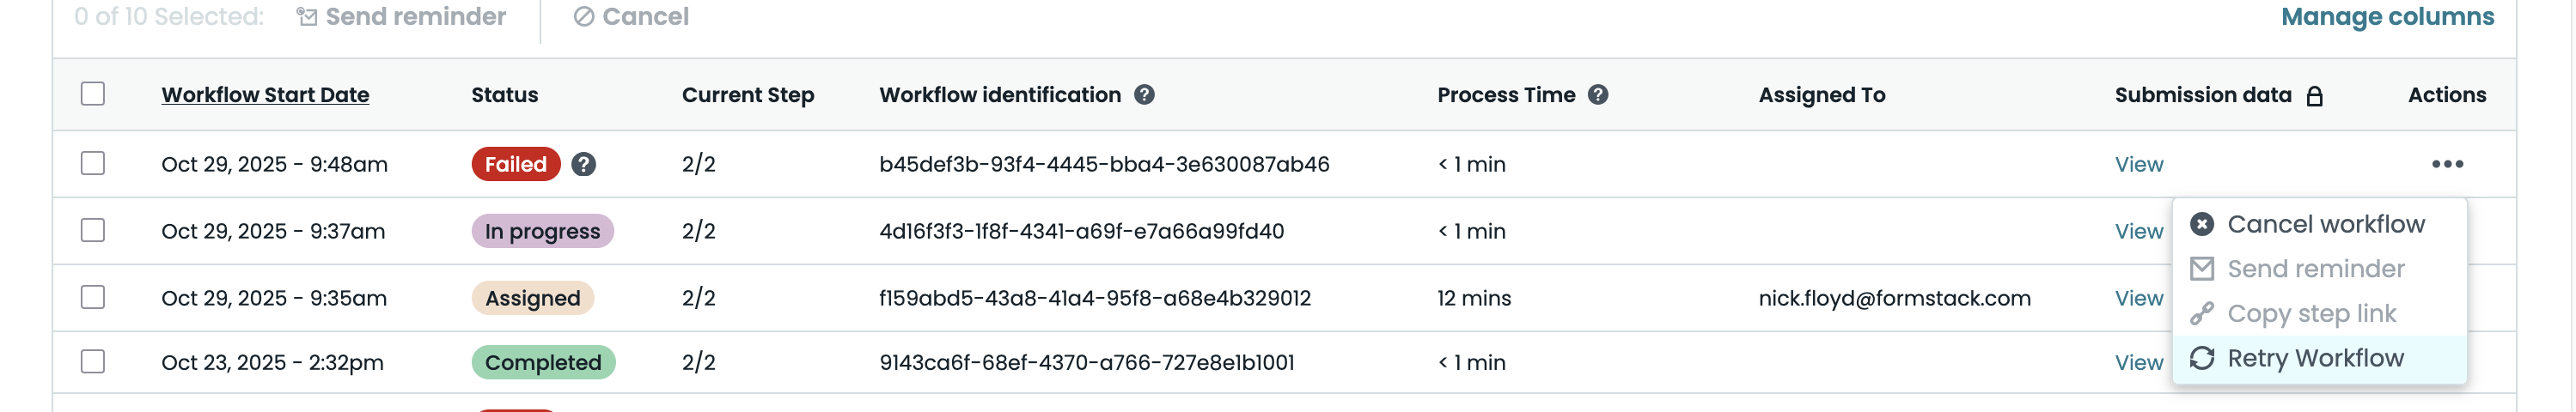This screenshot has height=412, width=2576.
Task: Tick checkbox for the Completed workflow row
Action: point(93,361)
